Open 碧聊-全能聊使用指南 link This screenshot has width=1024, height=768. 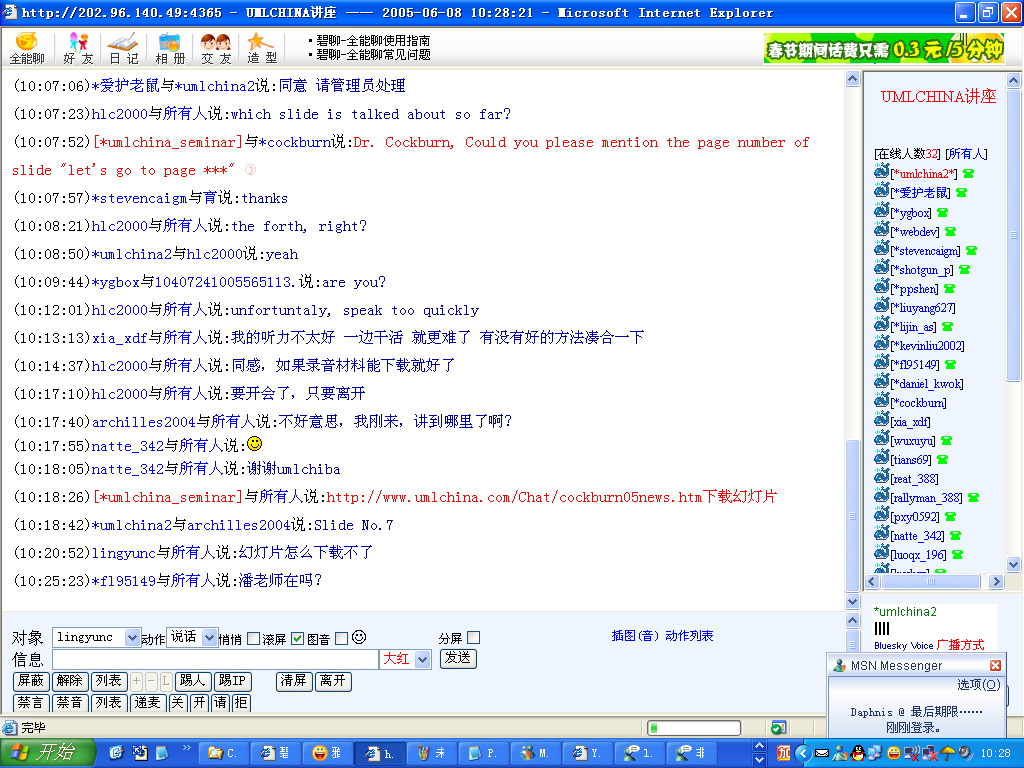tap(374, 40)
